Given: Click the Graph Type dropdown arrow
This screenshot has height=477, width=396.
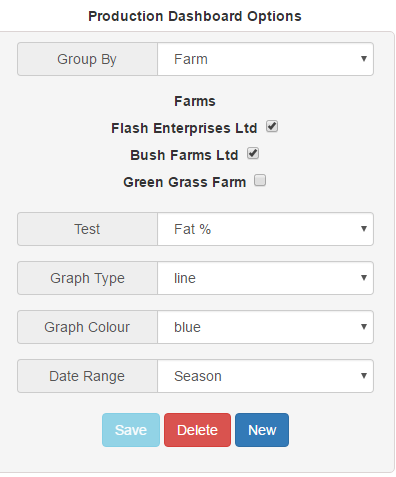Looking at the screenshot, I should [x=364, y=278].
